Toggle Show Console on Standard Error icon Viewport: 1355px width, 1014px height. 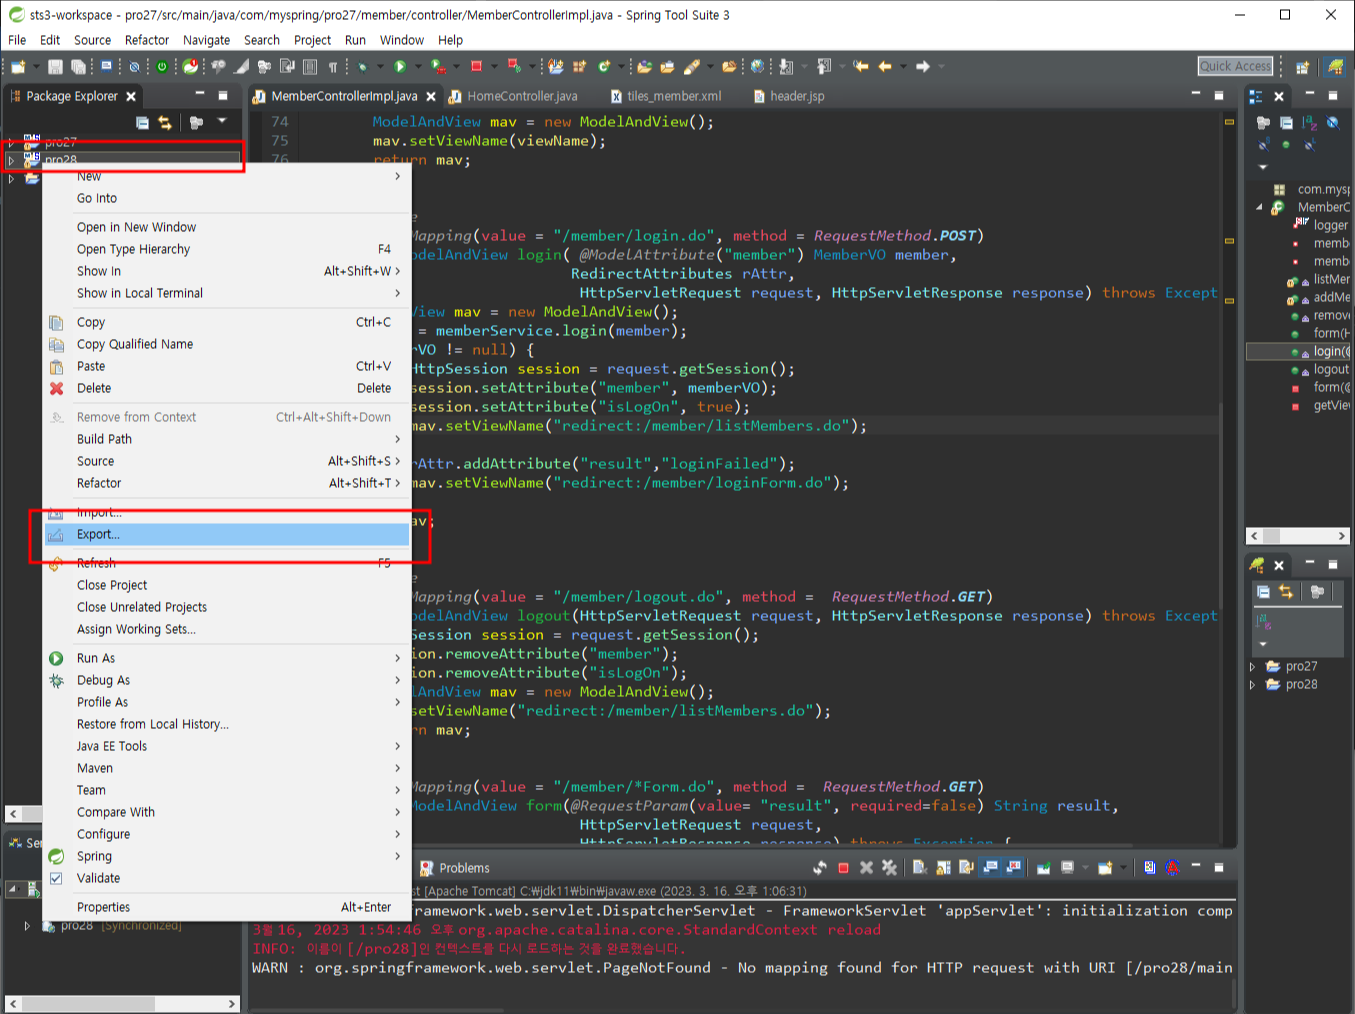click(1013, 868)
